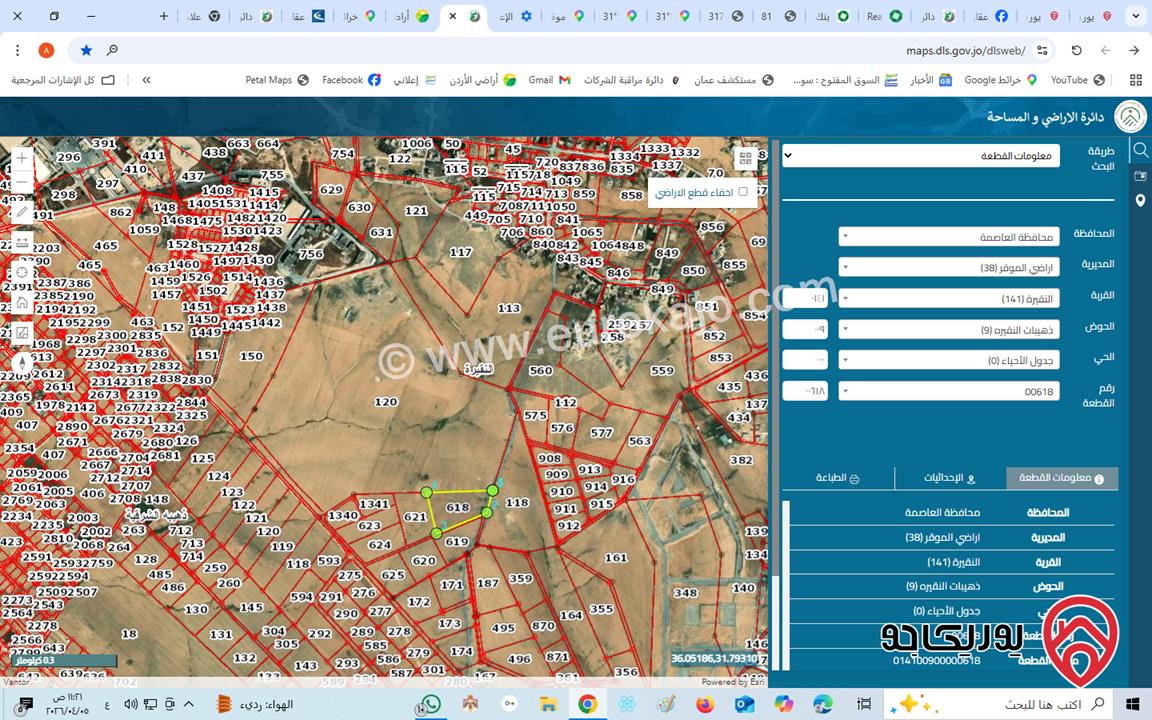Click the locate my position target icon

22,273
